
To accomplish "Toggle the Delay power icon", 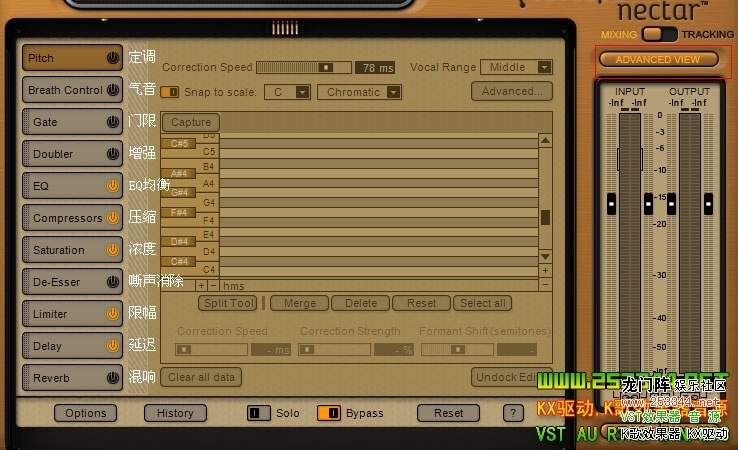I will pos(112,346).
